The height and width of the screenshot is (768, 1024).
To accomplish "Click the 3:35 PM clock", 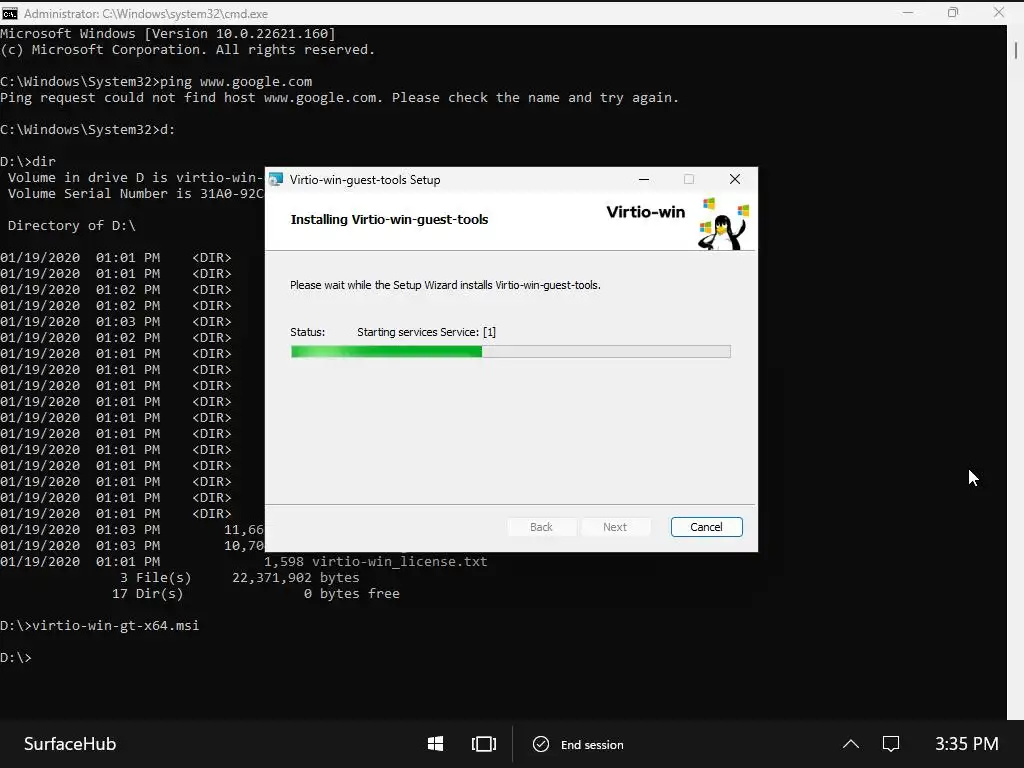I will pyautogui.click(x=967, y=744).
